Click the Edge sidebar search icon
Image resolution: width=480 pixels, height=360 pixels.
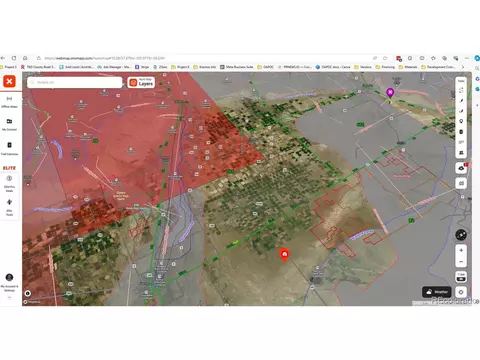[x=477, y=68]
